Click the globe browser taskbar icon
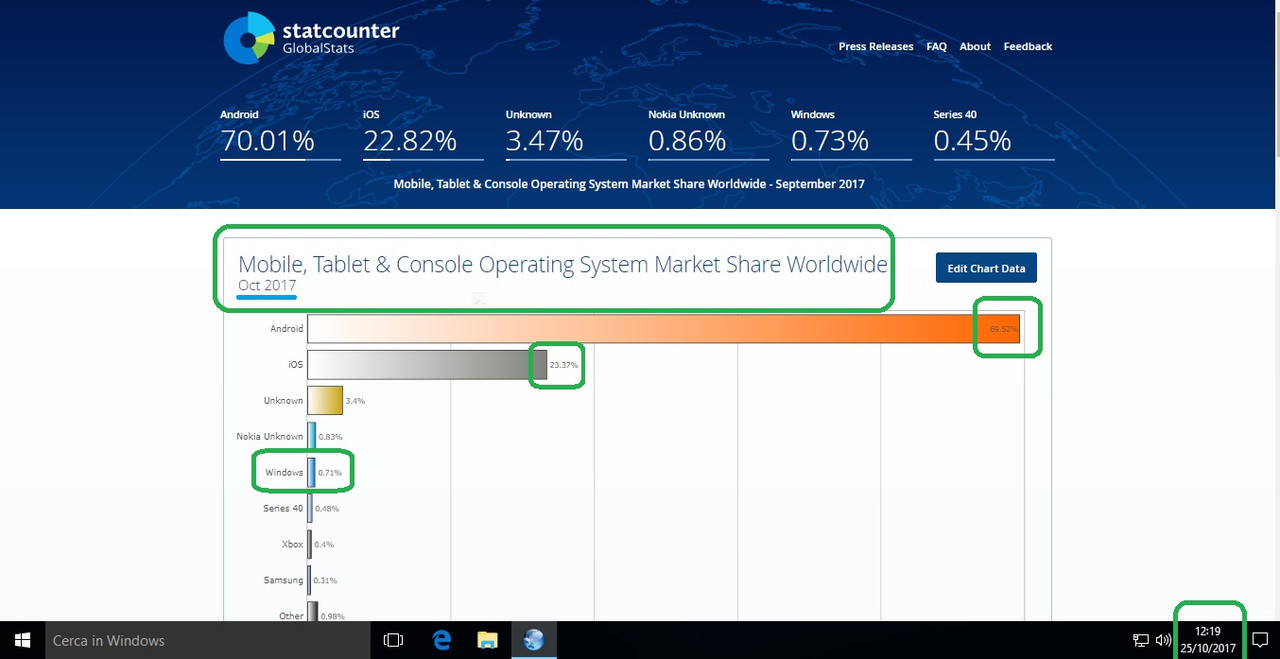This screenshot has width=1280, height=659. tap(534, 640)
